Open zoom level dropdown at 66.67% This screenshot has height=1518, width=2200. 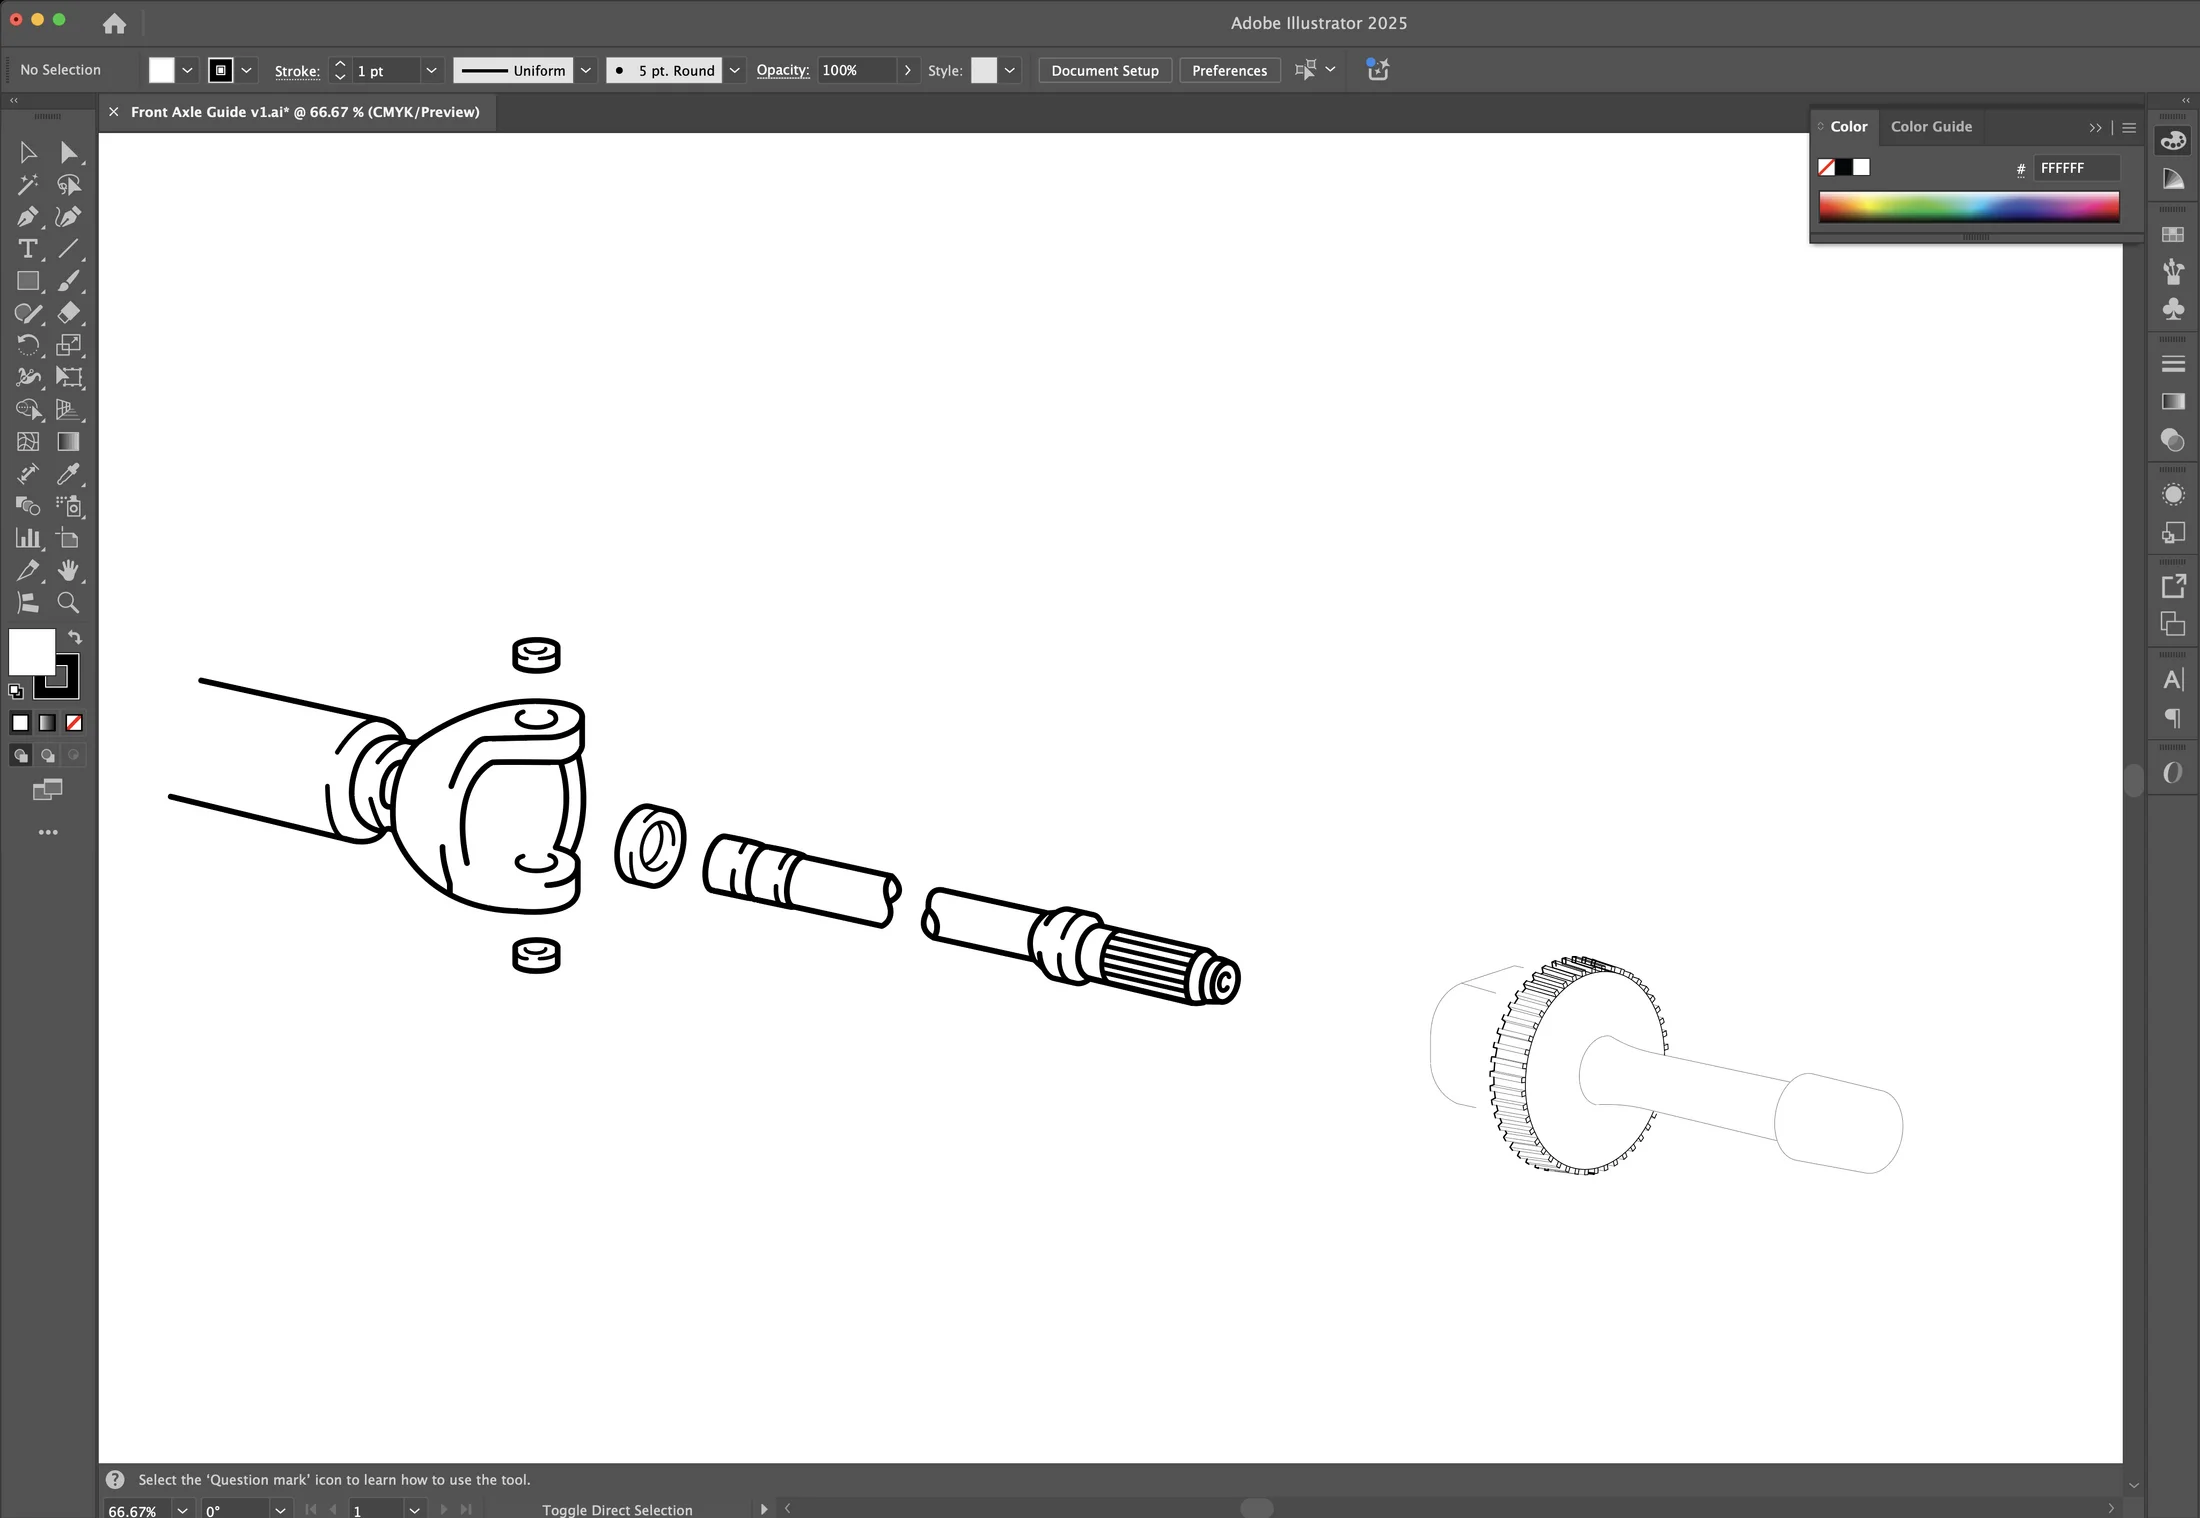click(x=182, y=1510)
